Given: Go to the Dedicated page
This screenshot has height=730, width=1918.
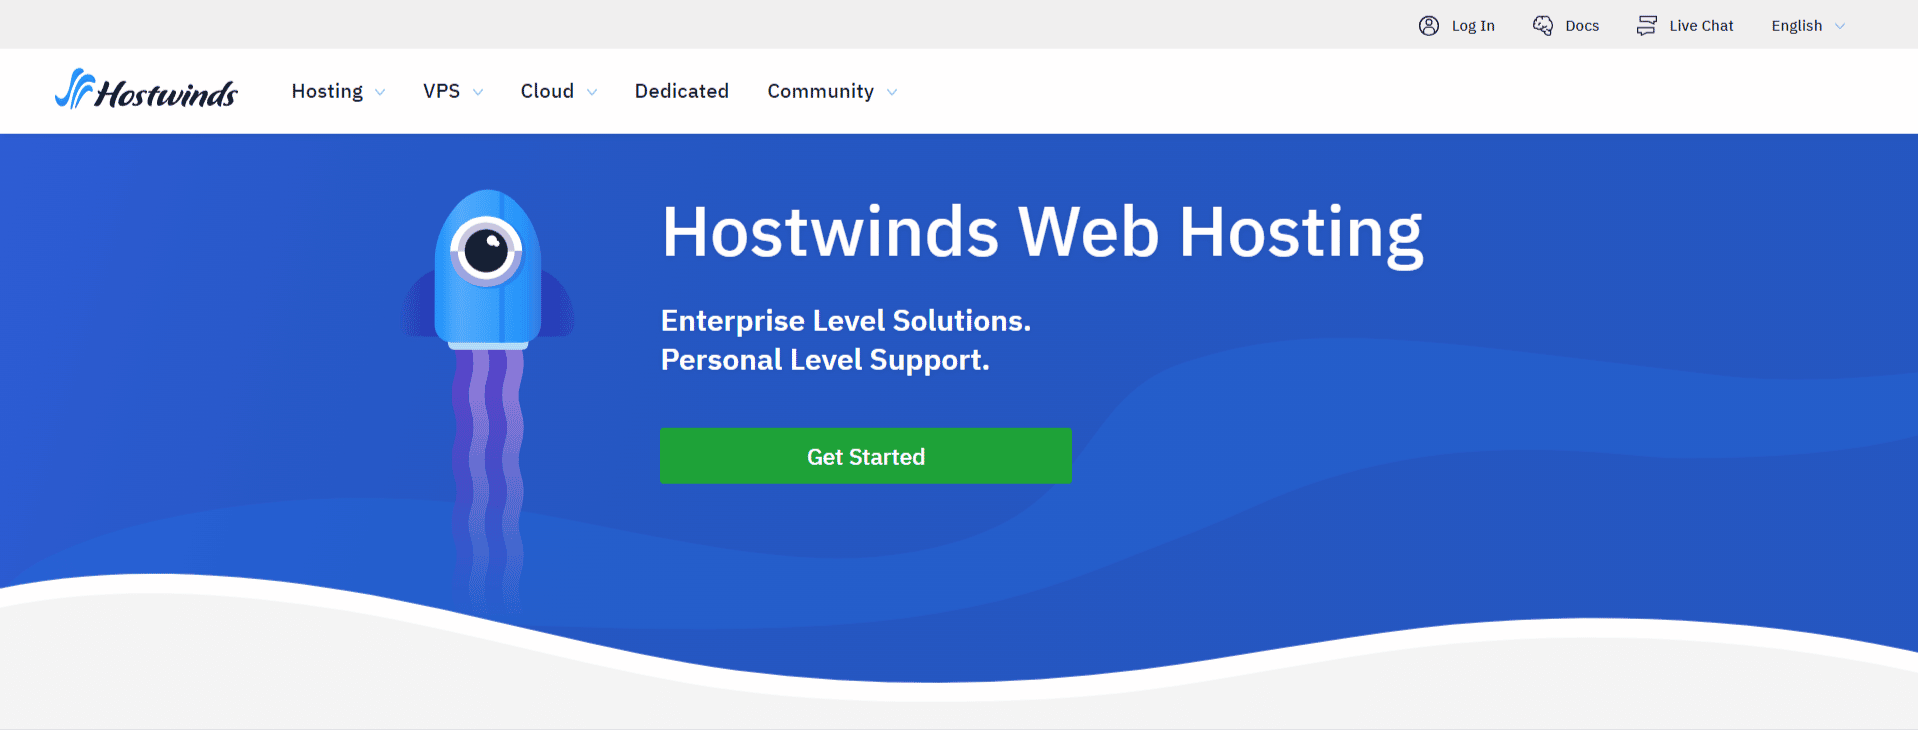Looking at the screenshot, I should (681, 91).
